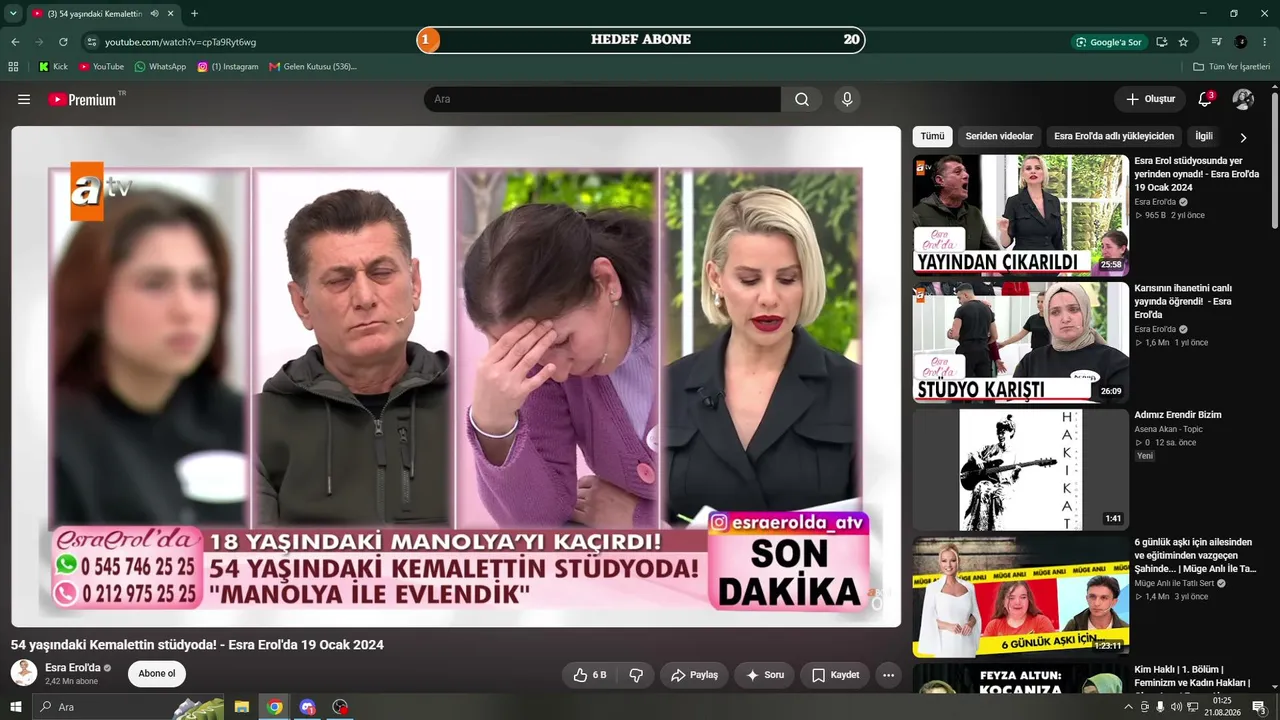Dislike the video with thumbs down
This screenshot has width=1280, height=720.
click(x=636, y=675)
